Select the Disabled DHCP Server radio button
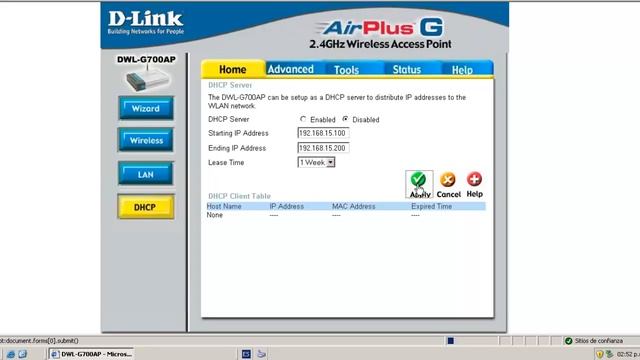640x360 pixels. (x=345, y=119)
